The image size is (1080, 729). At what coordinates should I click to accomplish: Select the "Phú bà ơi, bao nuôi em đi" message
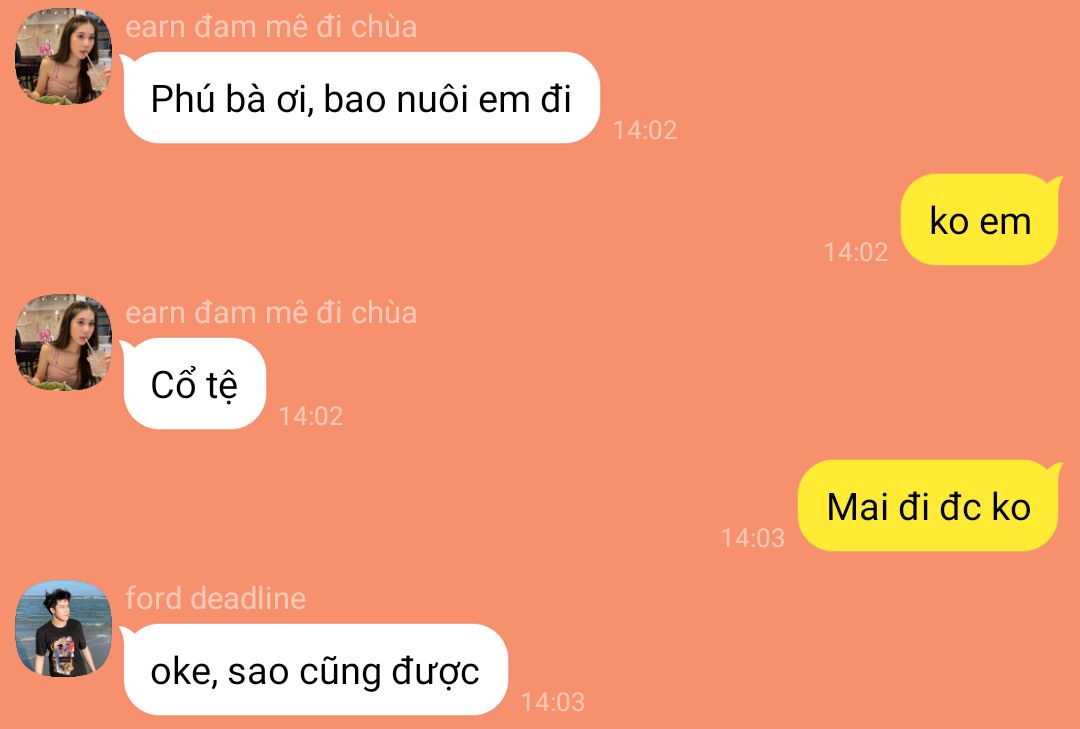point(361,98)
